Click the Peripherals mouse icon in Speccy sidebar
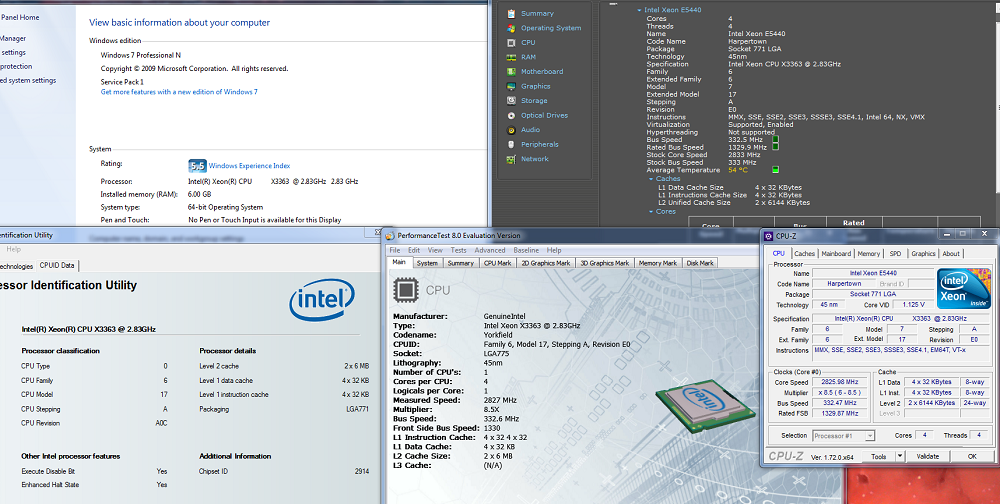 click(511, 145)
